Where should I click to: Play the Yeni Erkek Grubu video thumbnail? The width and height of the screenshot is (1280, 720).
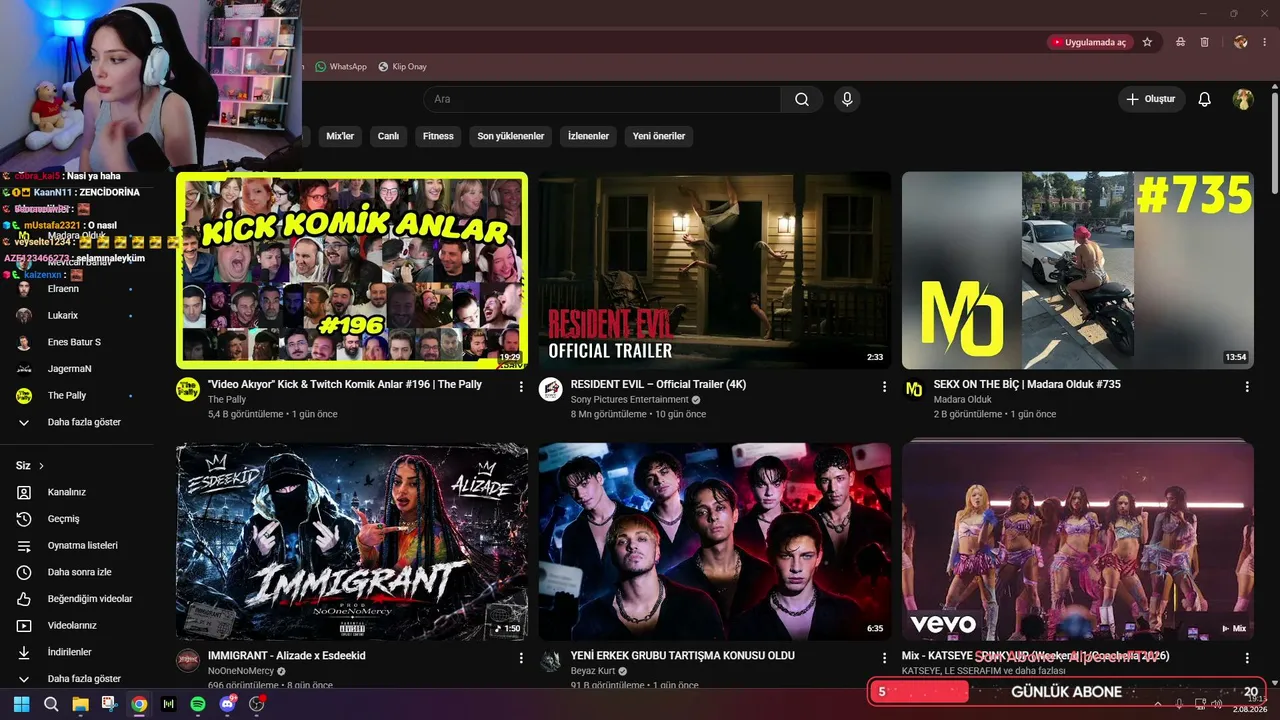tap(715, 541)
